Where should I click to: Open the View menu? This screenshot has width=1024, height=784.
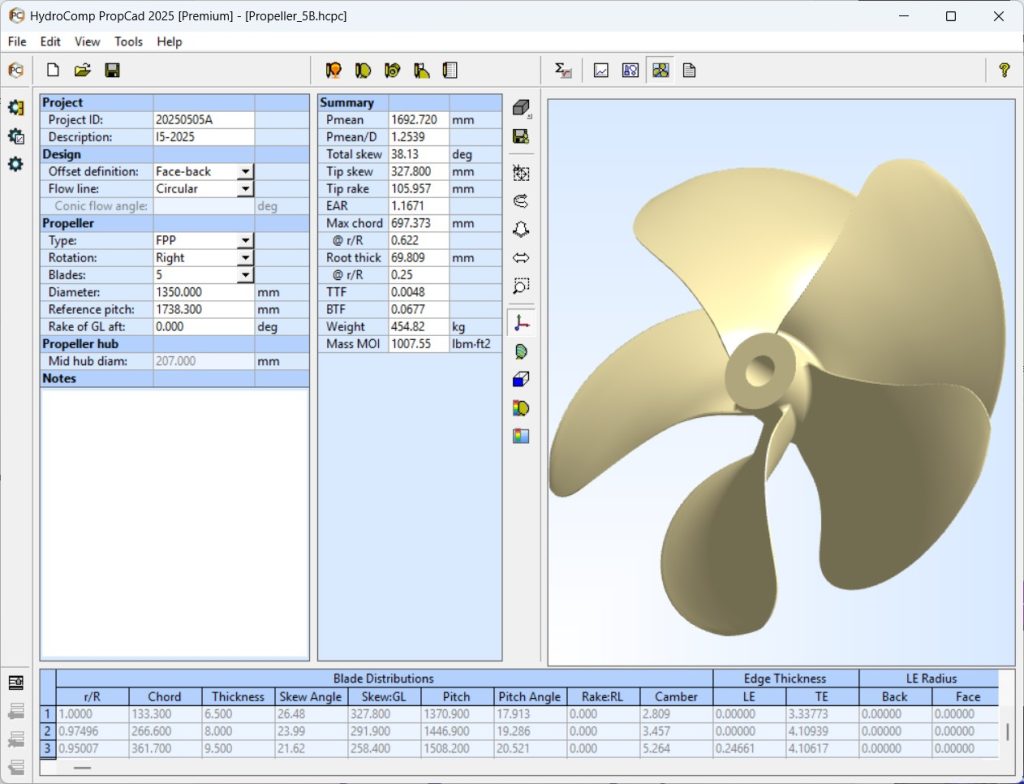click(87, 42)
